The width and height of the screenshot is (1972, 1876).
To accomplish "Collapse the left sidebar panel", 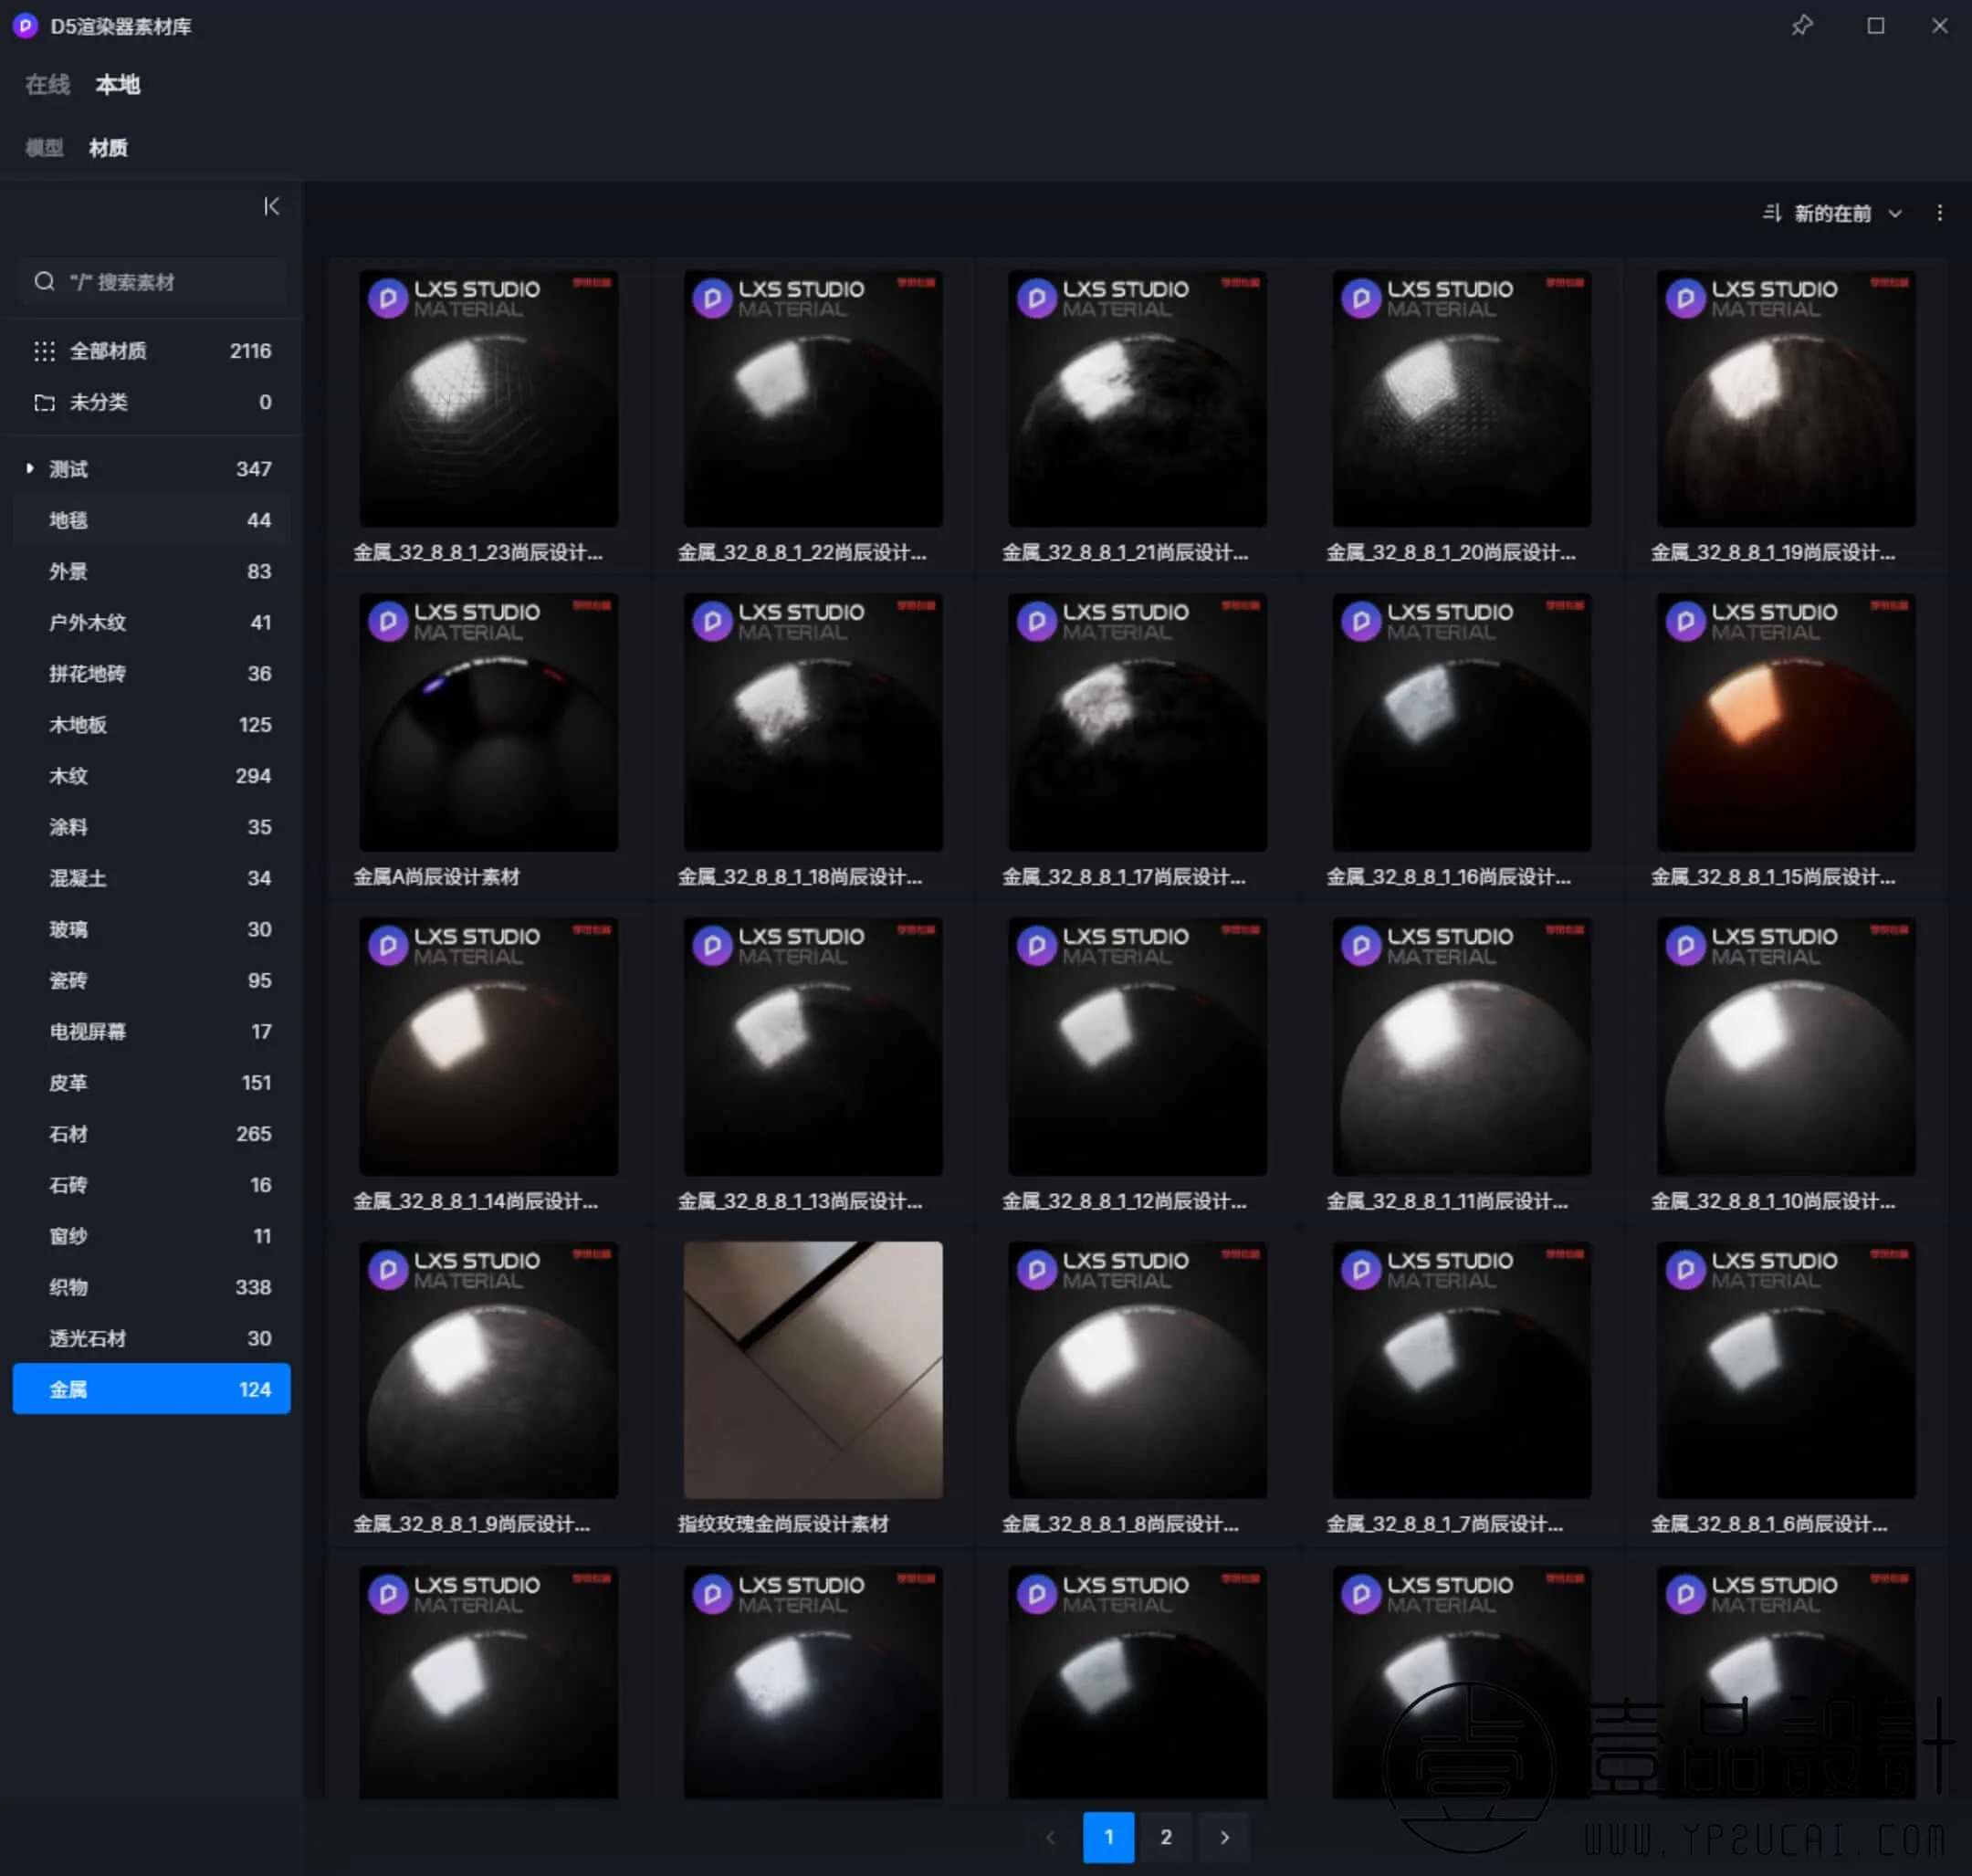I will pos(271,206).
